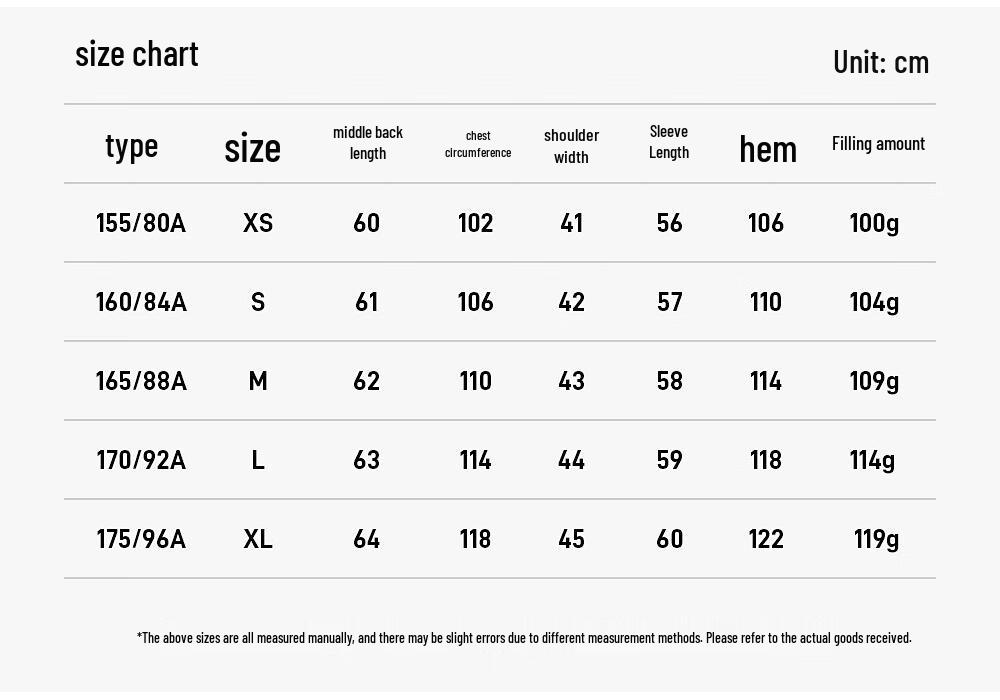Select the 'shoulder width' column header

coord(571,146)
